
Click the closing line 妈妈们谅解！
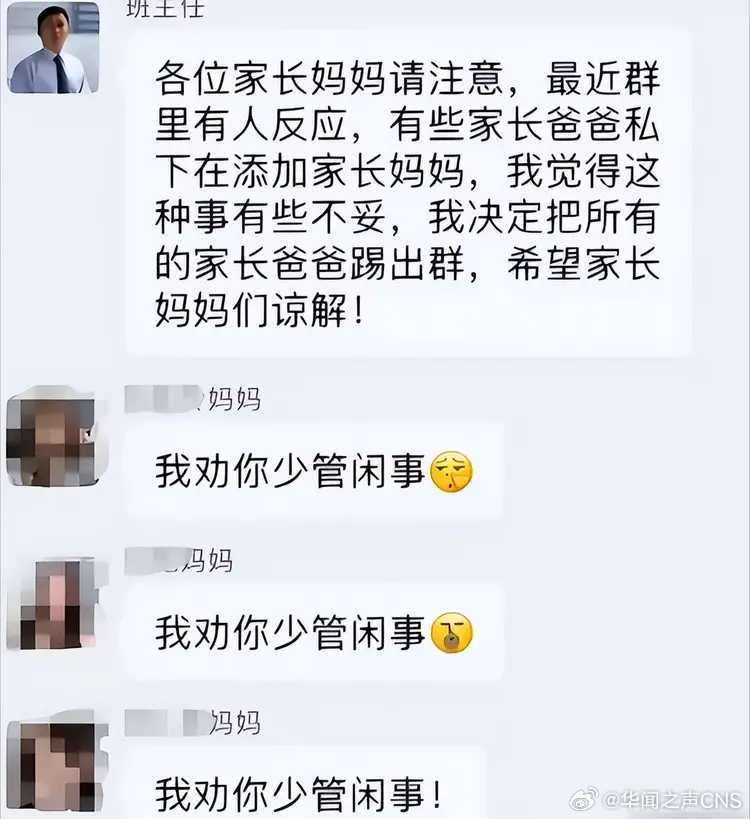pos(259,310)
